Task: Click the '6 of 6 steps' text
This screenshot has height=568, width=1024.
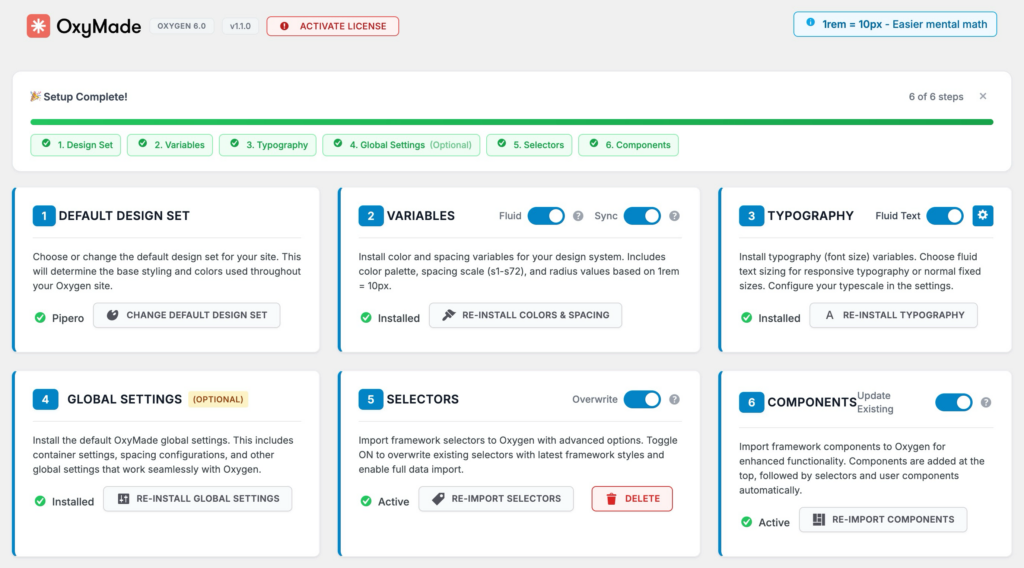Action: tap(936, 97)
